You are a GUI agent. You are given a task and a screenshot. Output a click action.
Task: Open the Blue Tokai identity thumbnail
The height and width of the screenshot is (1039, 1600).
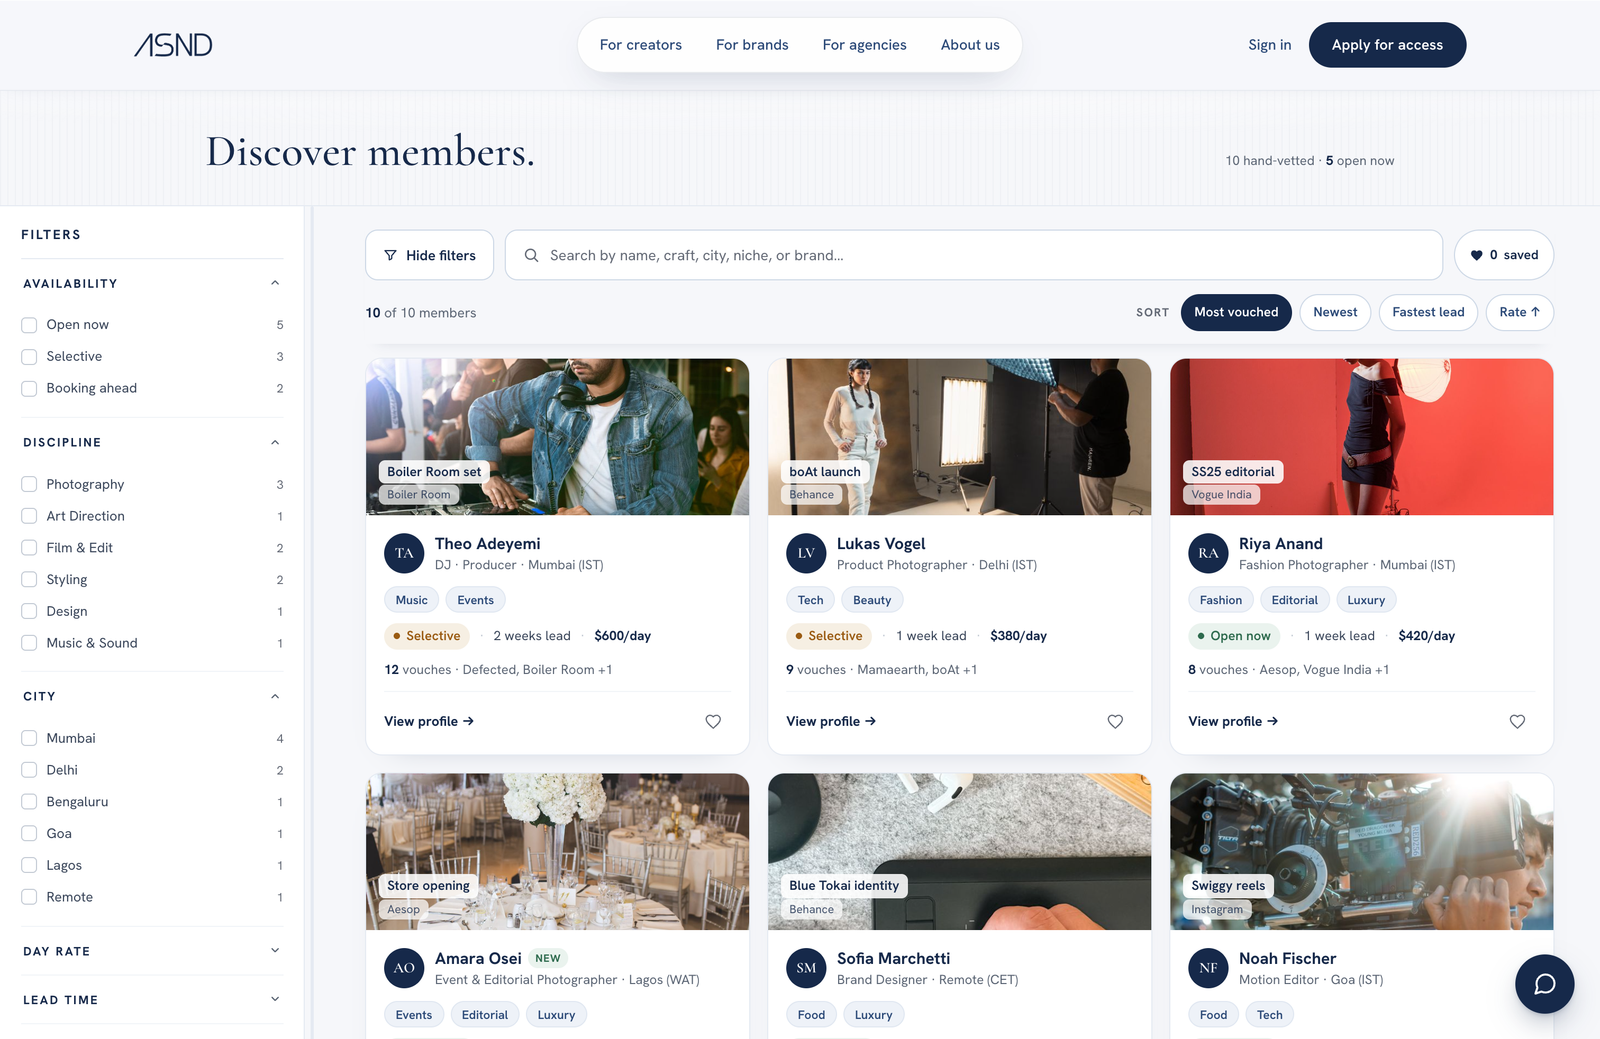[959, 852]
